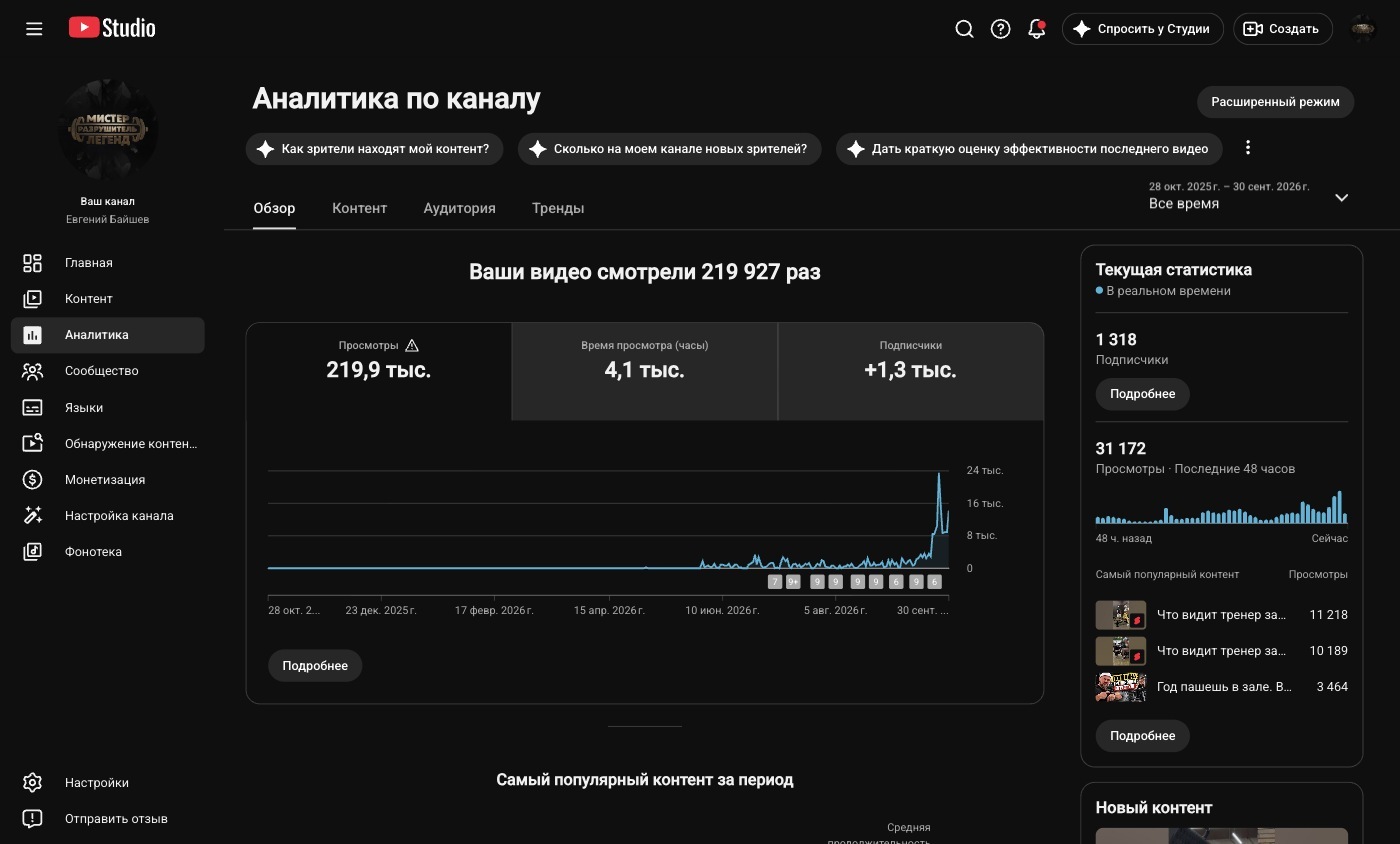
Task: Click the views warning triangle icon
Action: pyautogui.click(x=411, y=346)
